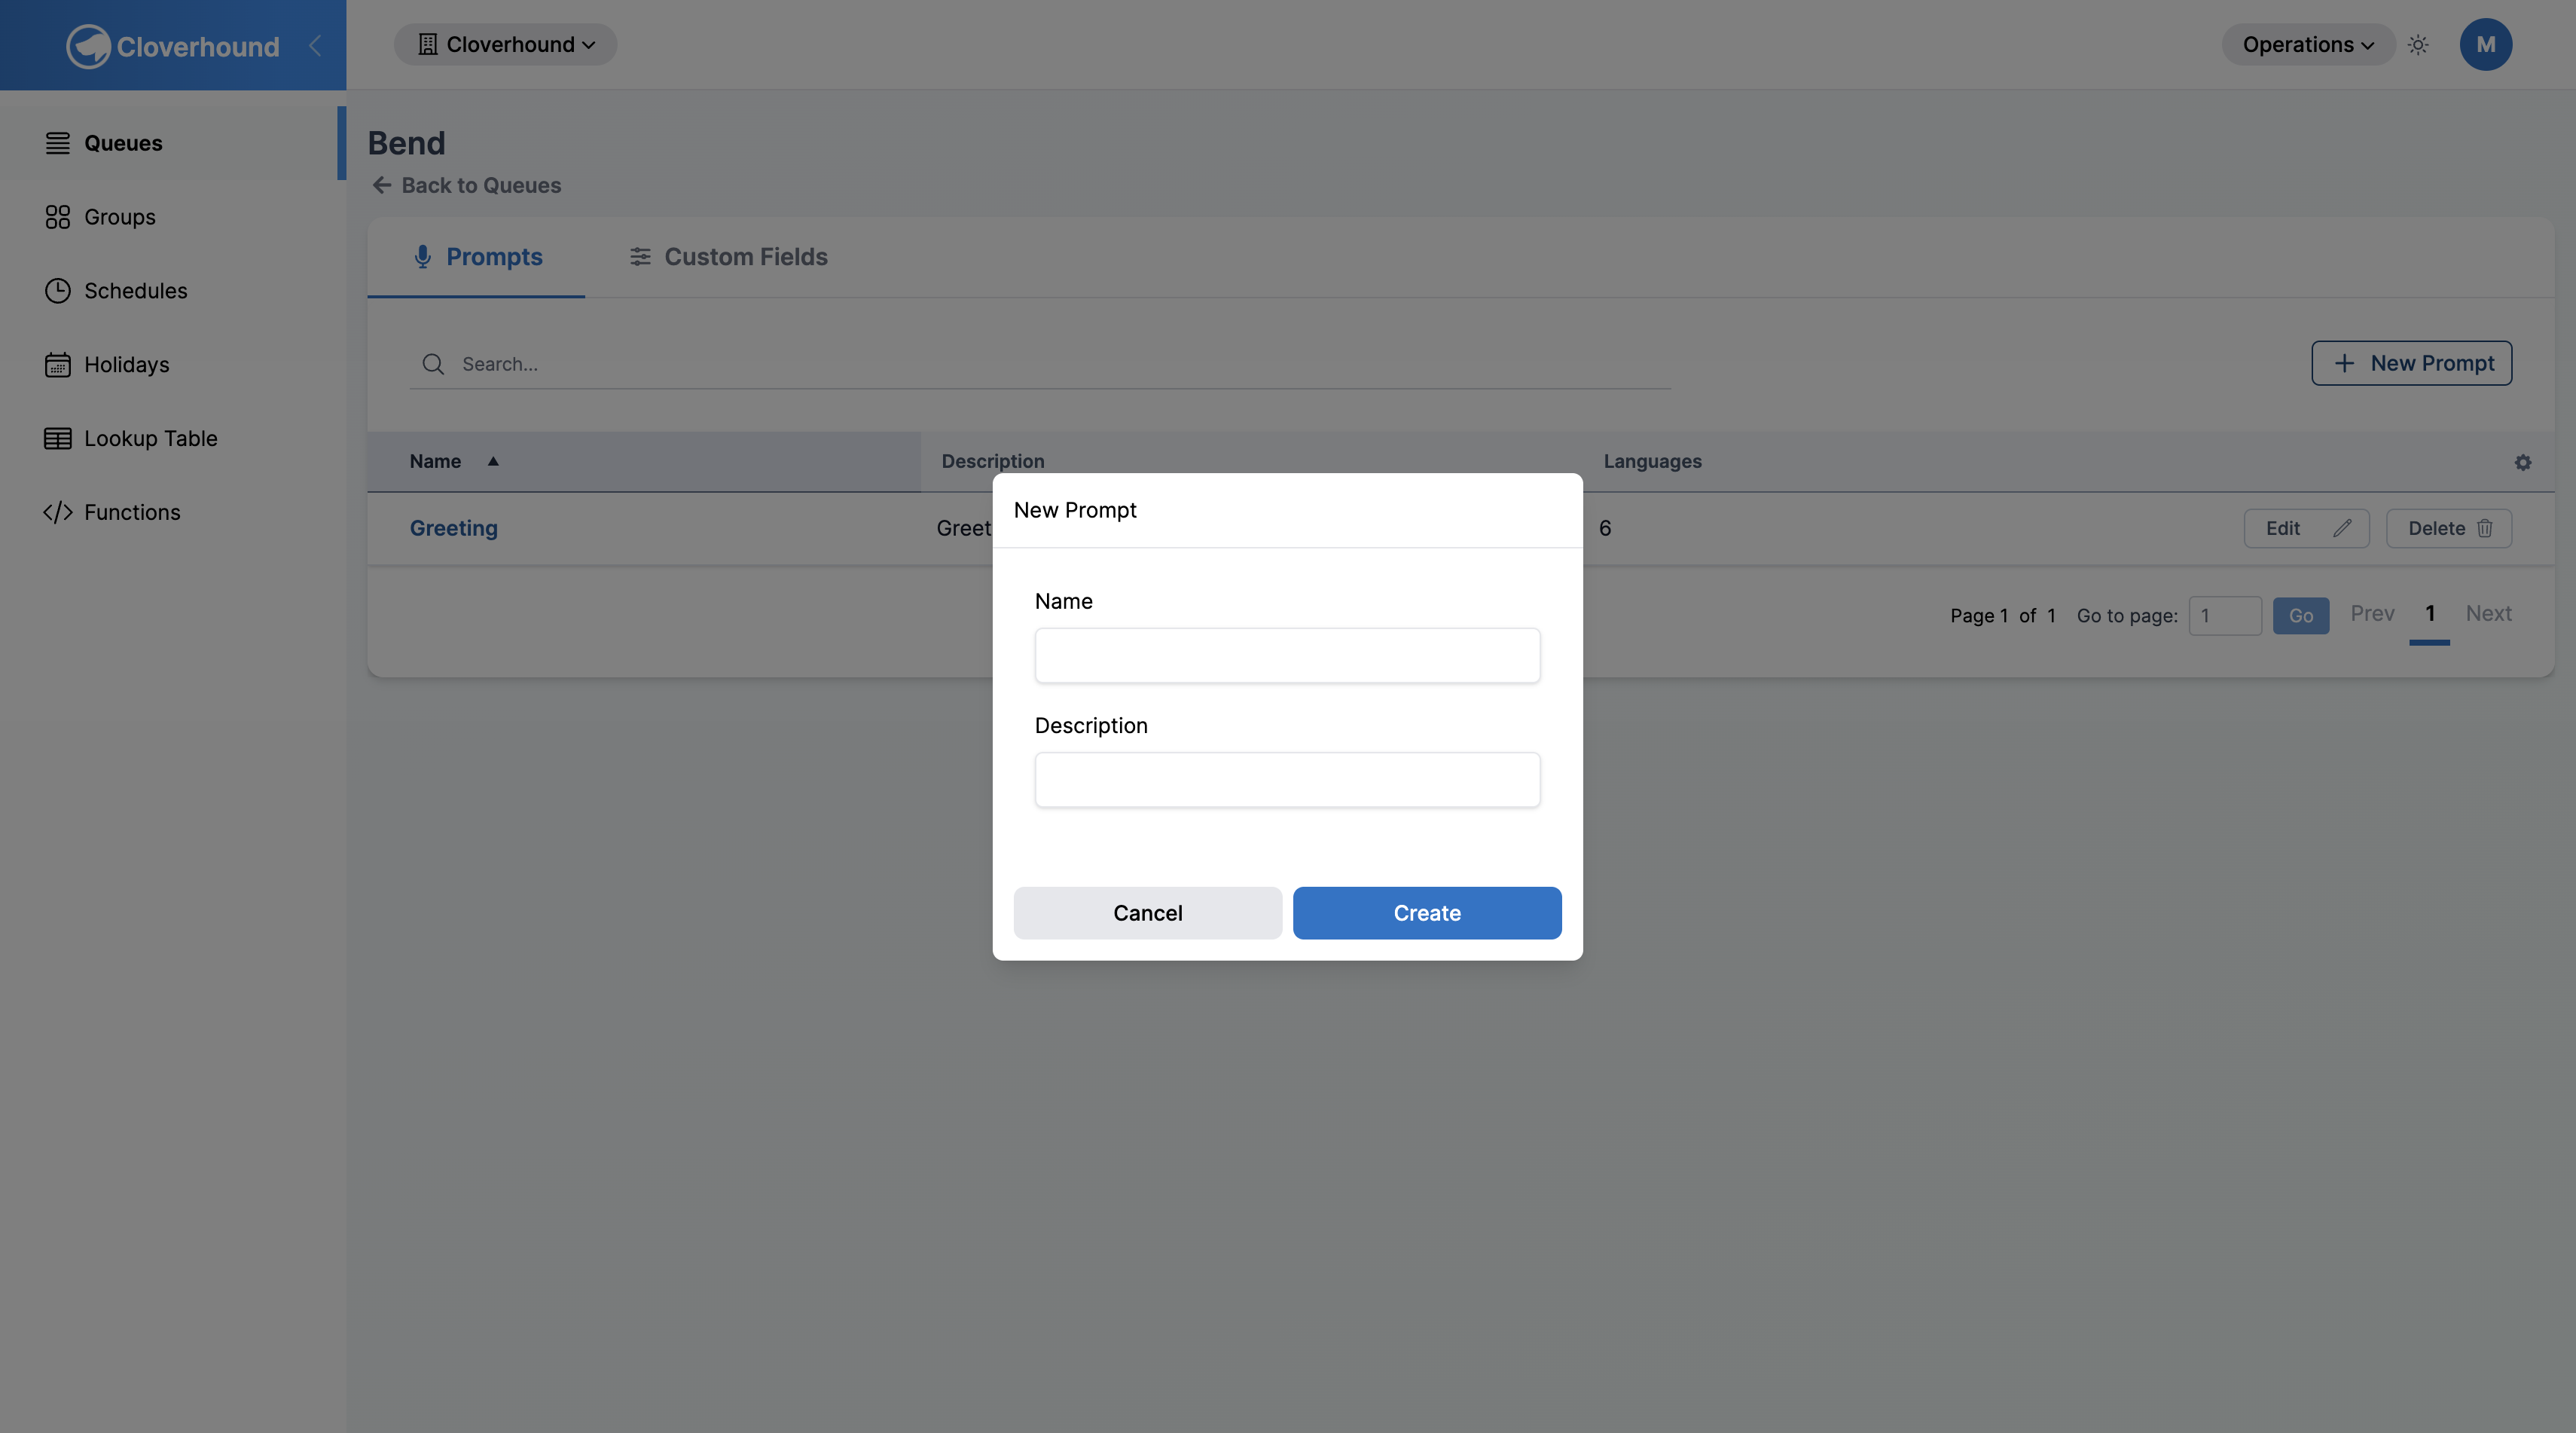
Task: Open the Greeting prompt
Action: pyautogui.click(x=454, y=528)
